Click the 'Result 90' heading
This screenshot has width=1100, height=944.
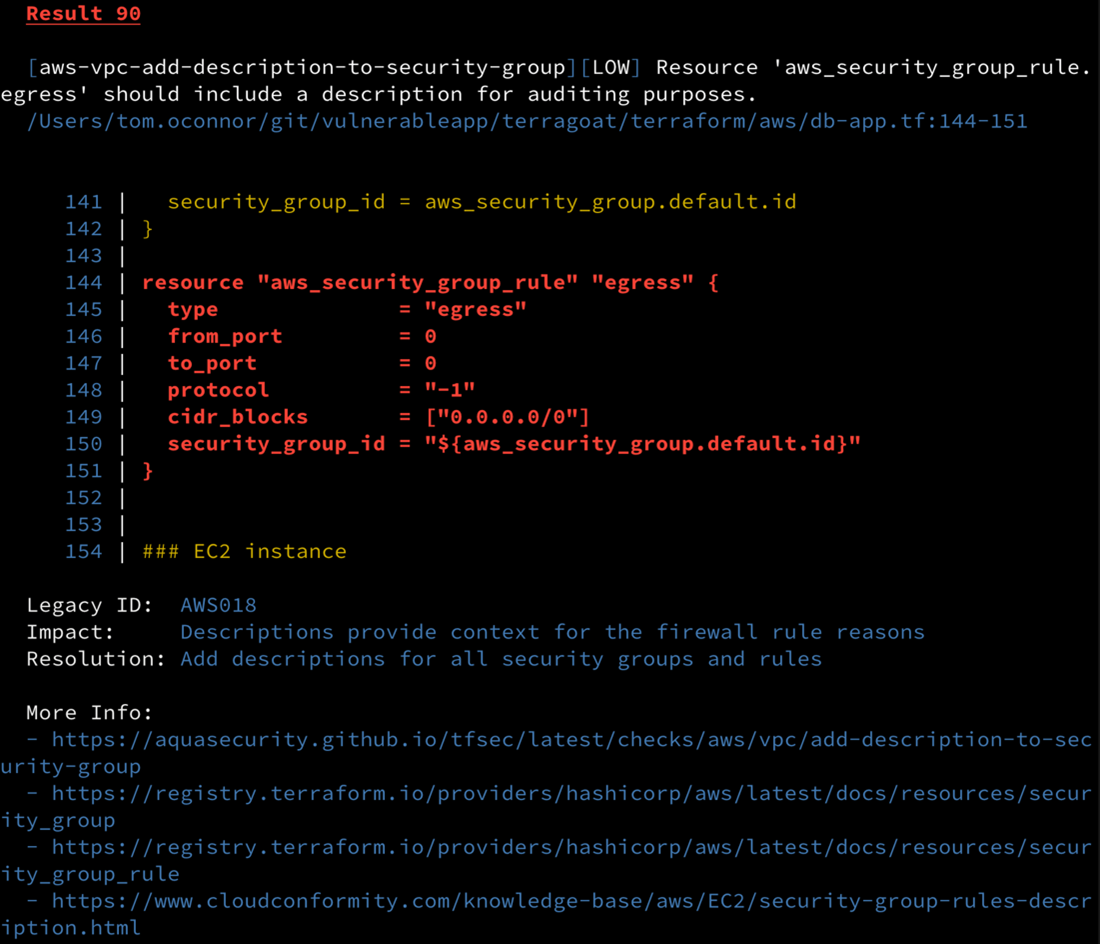point(83,14)
